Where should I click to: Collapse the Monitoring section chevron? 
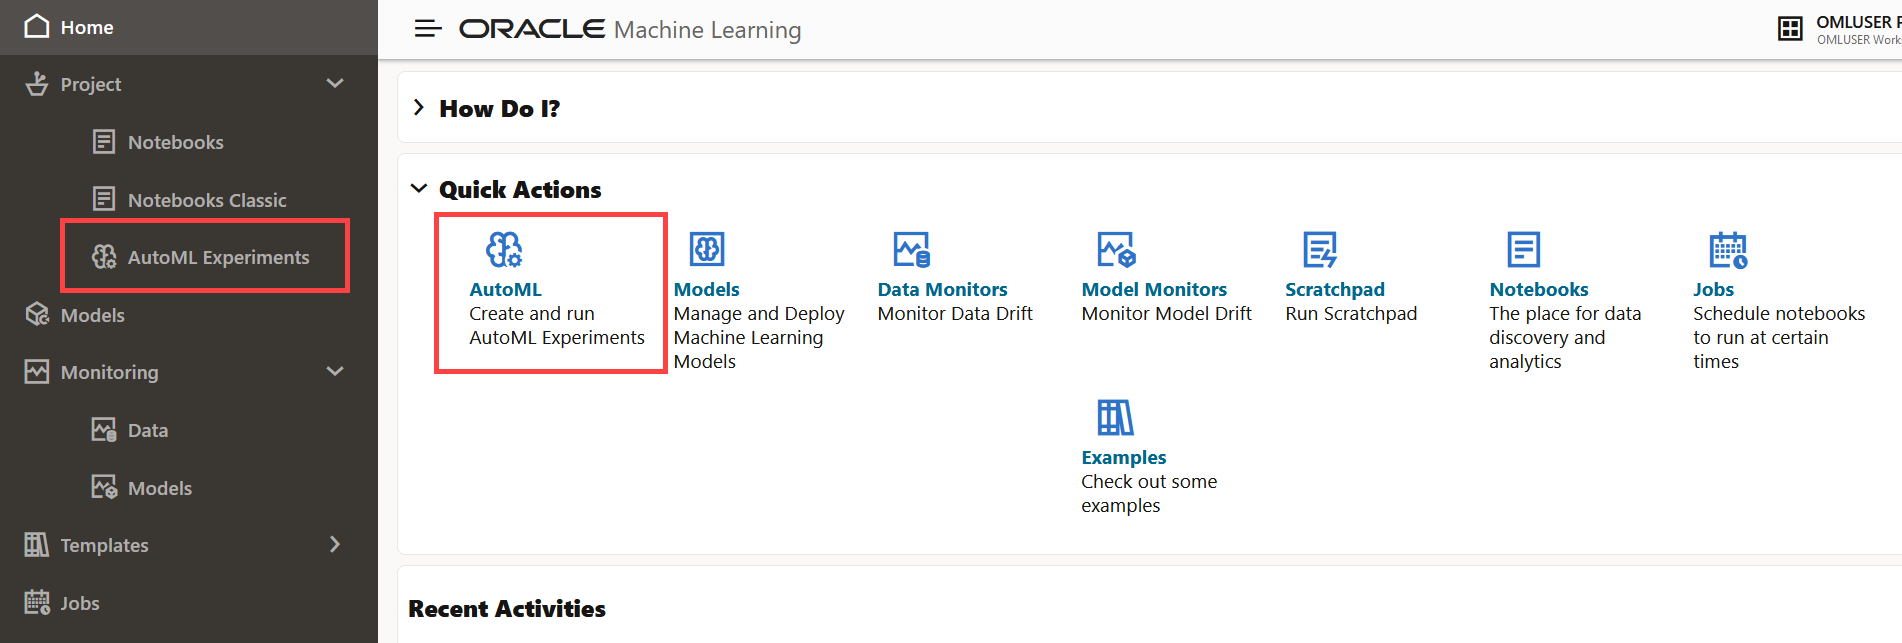[335, 371]
